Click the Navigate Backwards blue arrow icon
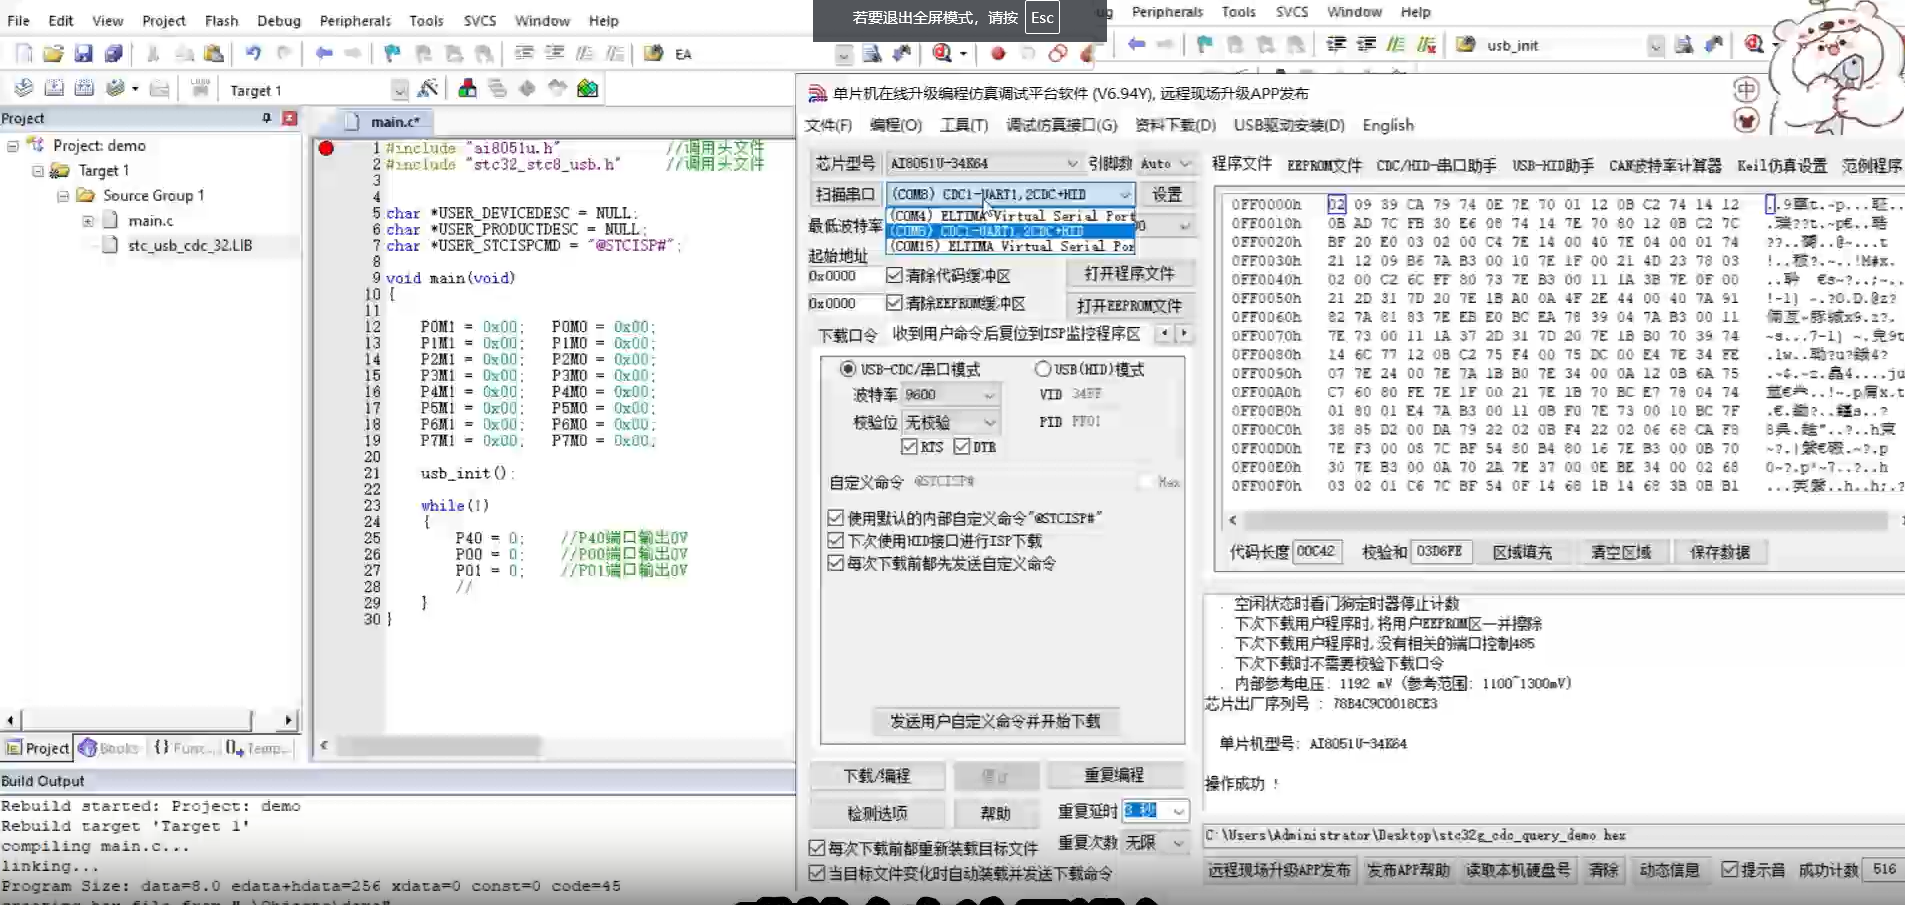1905x905 pixels. pos(323,53)
